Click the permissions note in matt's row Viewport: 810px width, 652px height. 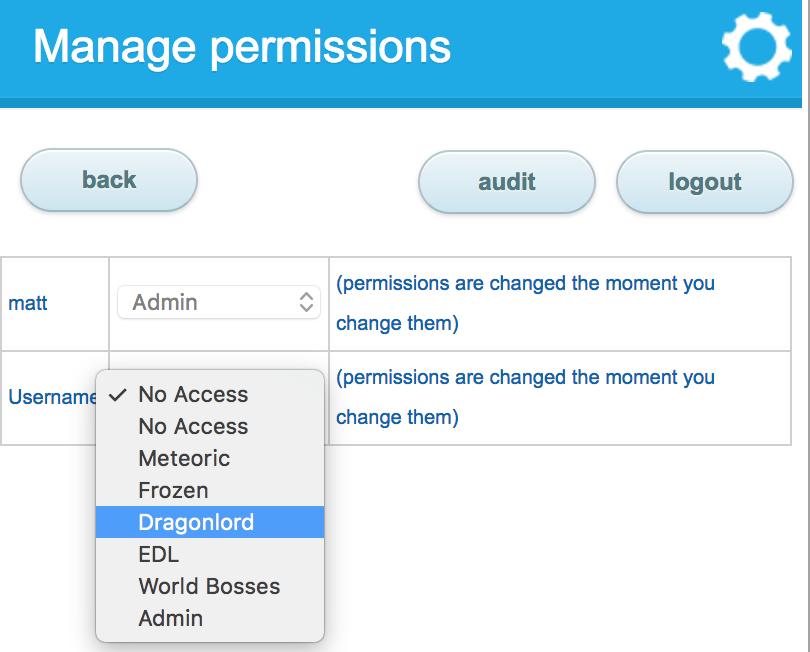525,303
